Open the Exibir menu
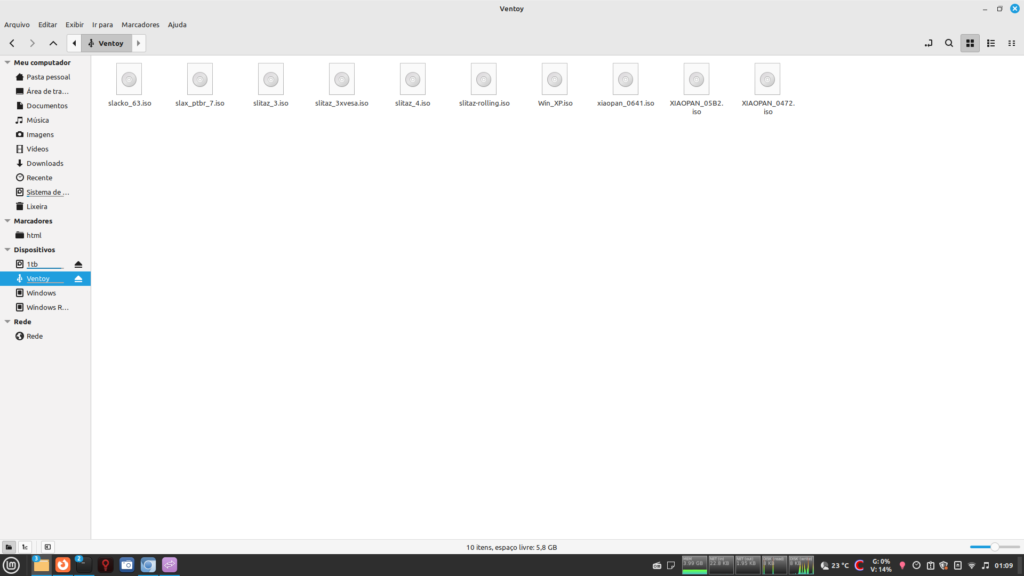The image size is (1024, 576). click(x=75, y=24)
